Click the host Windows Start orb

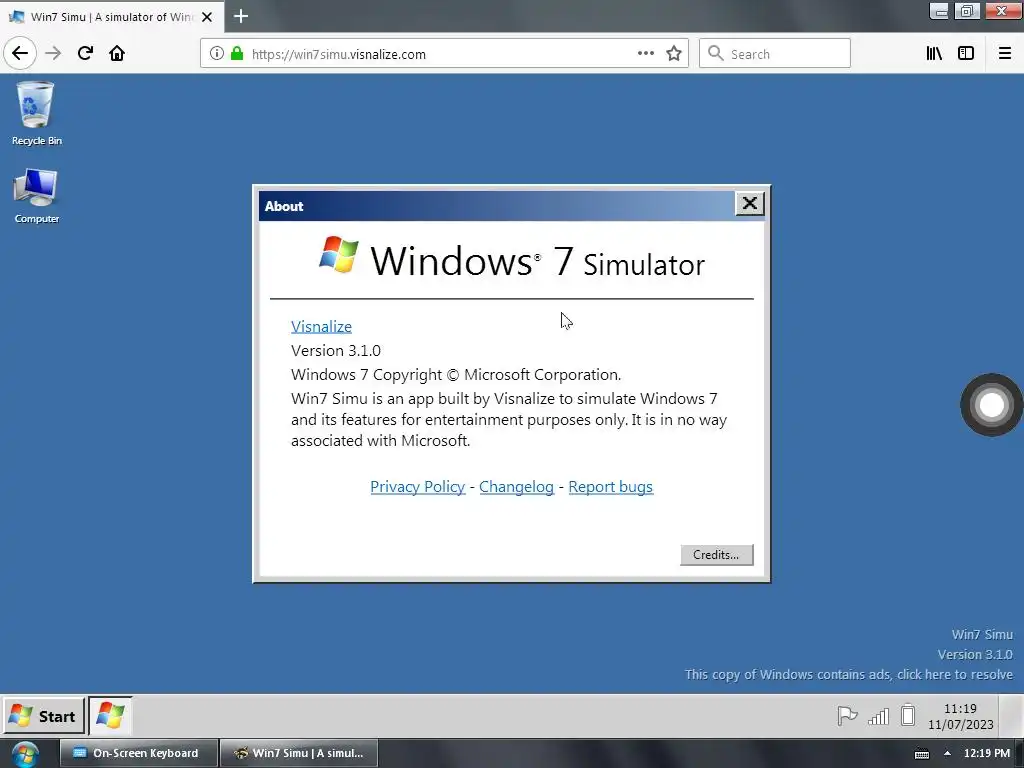click(25, 754)
